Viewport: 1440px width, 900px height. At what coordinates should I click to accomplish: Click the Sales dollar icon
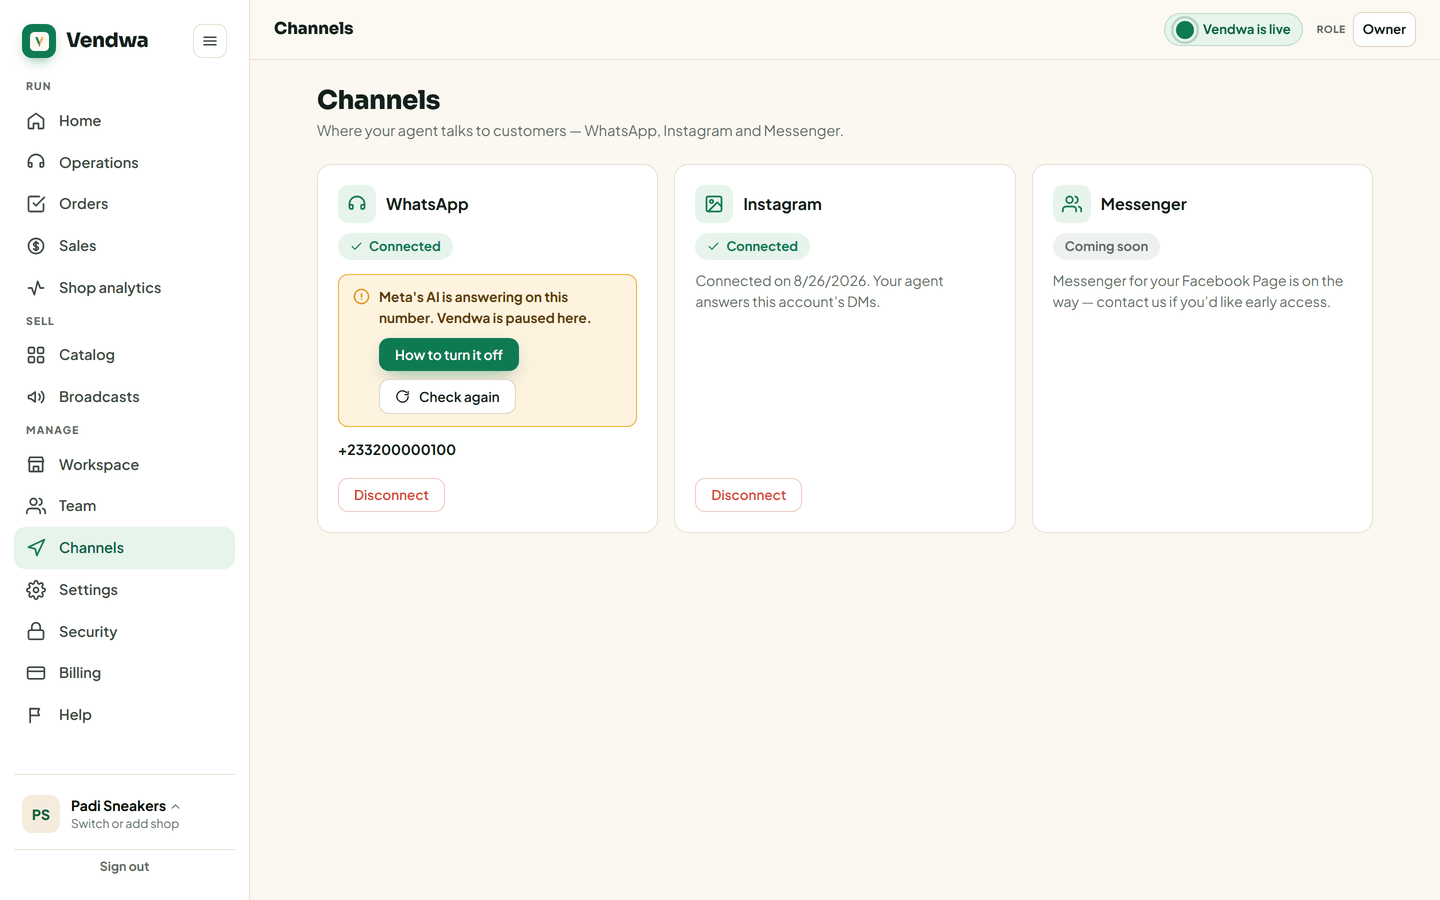pyautogui.click(x=36, y=246)
